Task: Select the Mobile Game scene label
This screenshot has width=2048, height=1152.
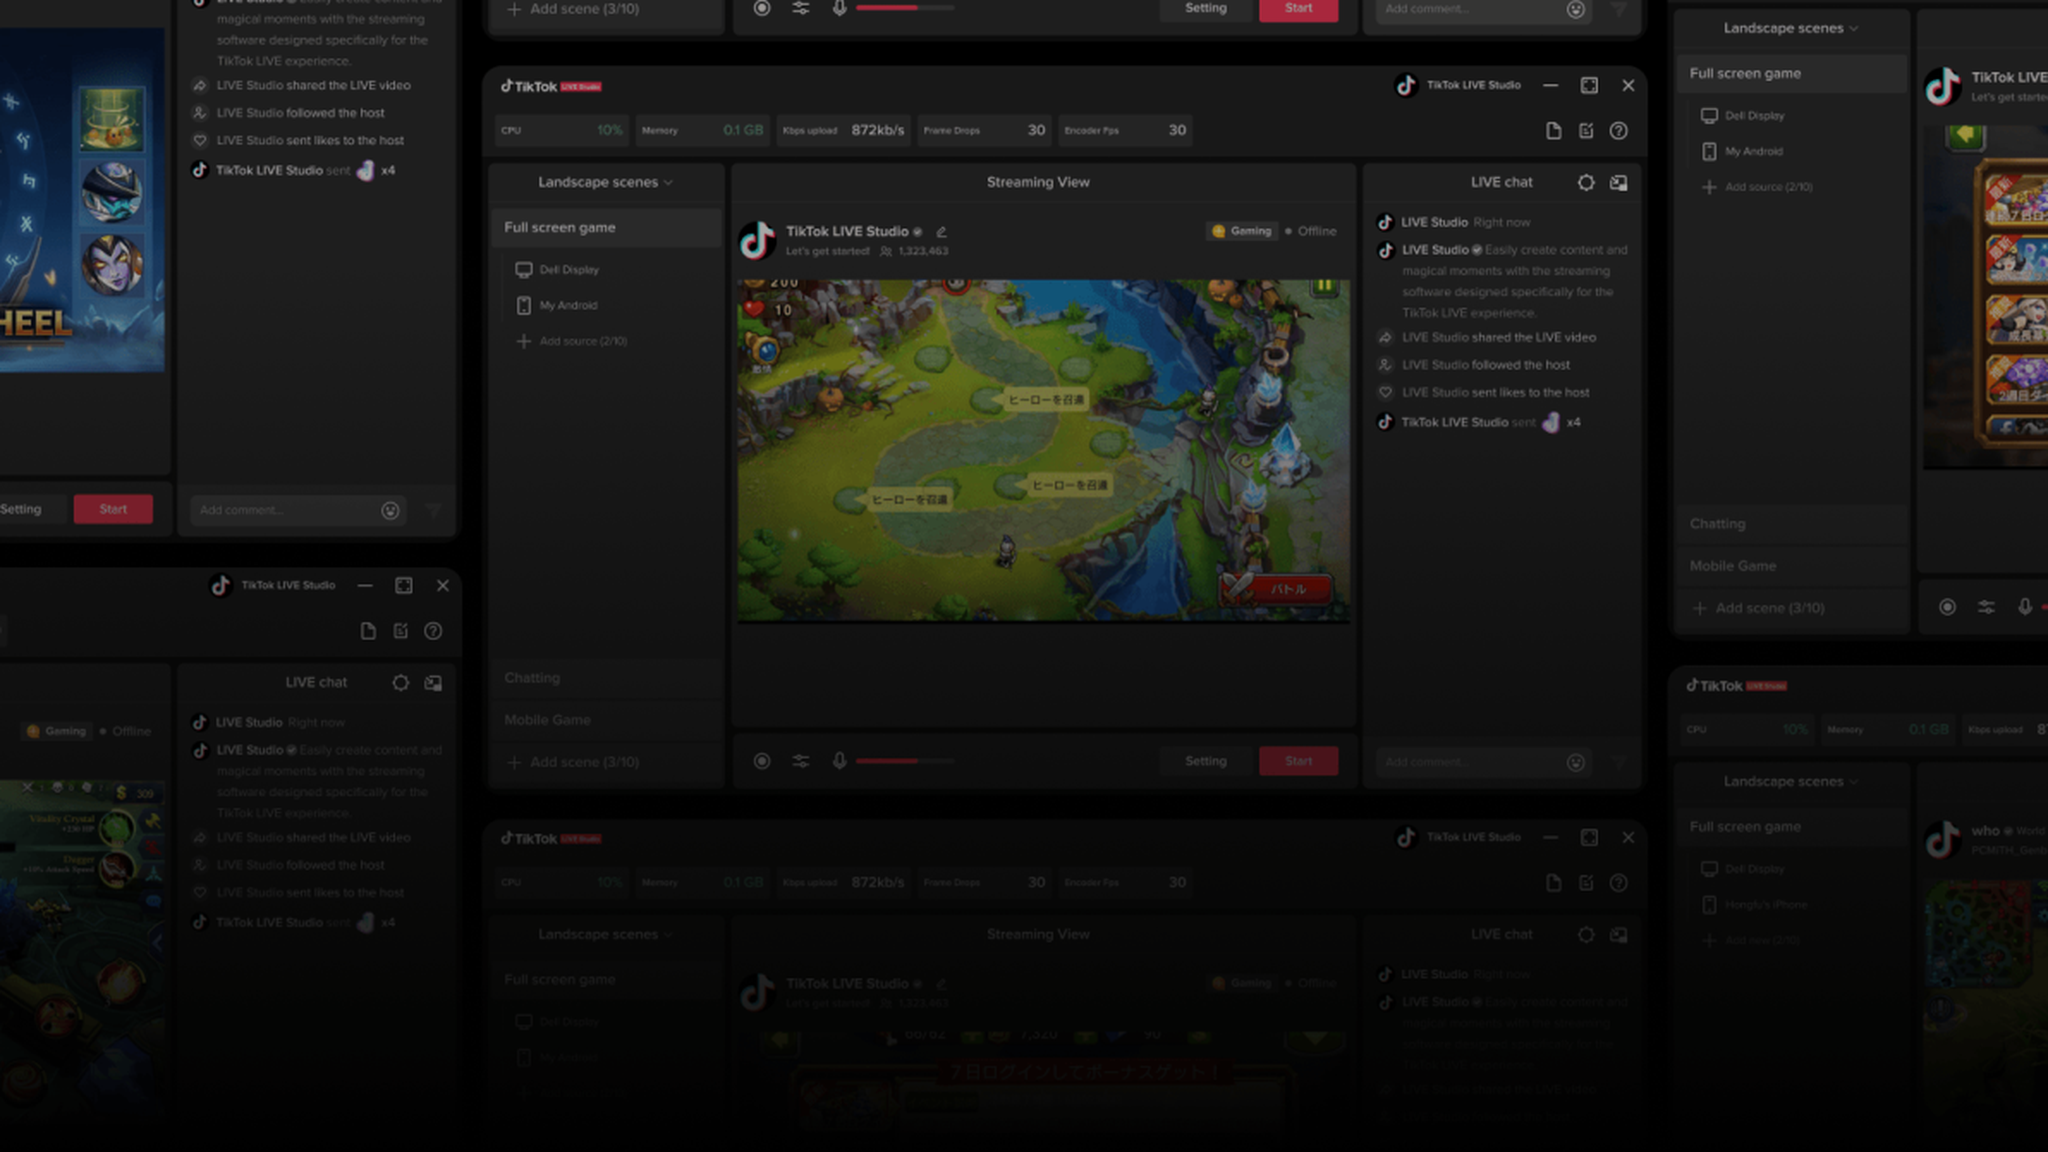Action: click(547, 719)
